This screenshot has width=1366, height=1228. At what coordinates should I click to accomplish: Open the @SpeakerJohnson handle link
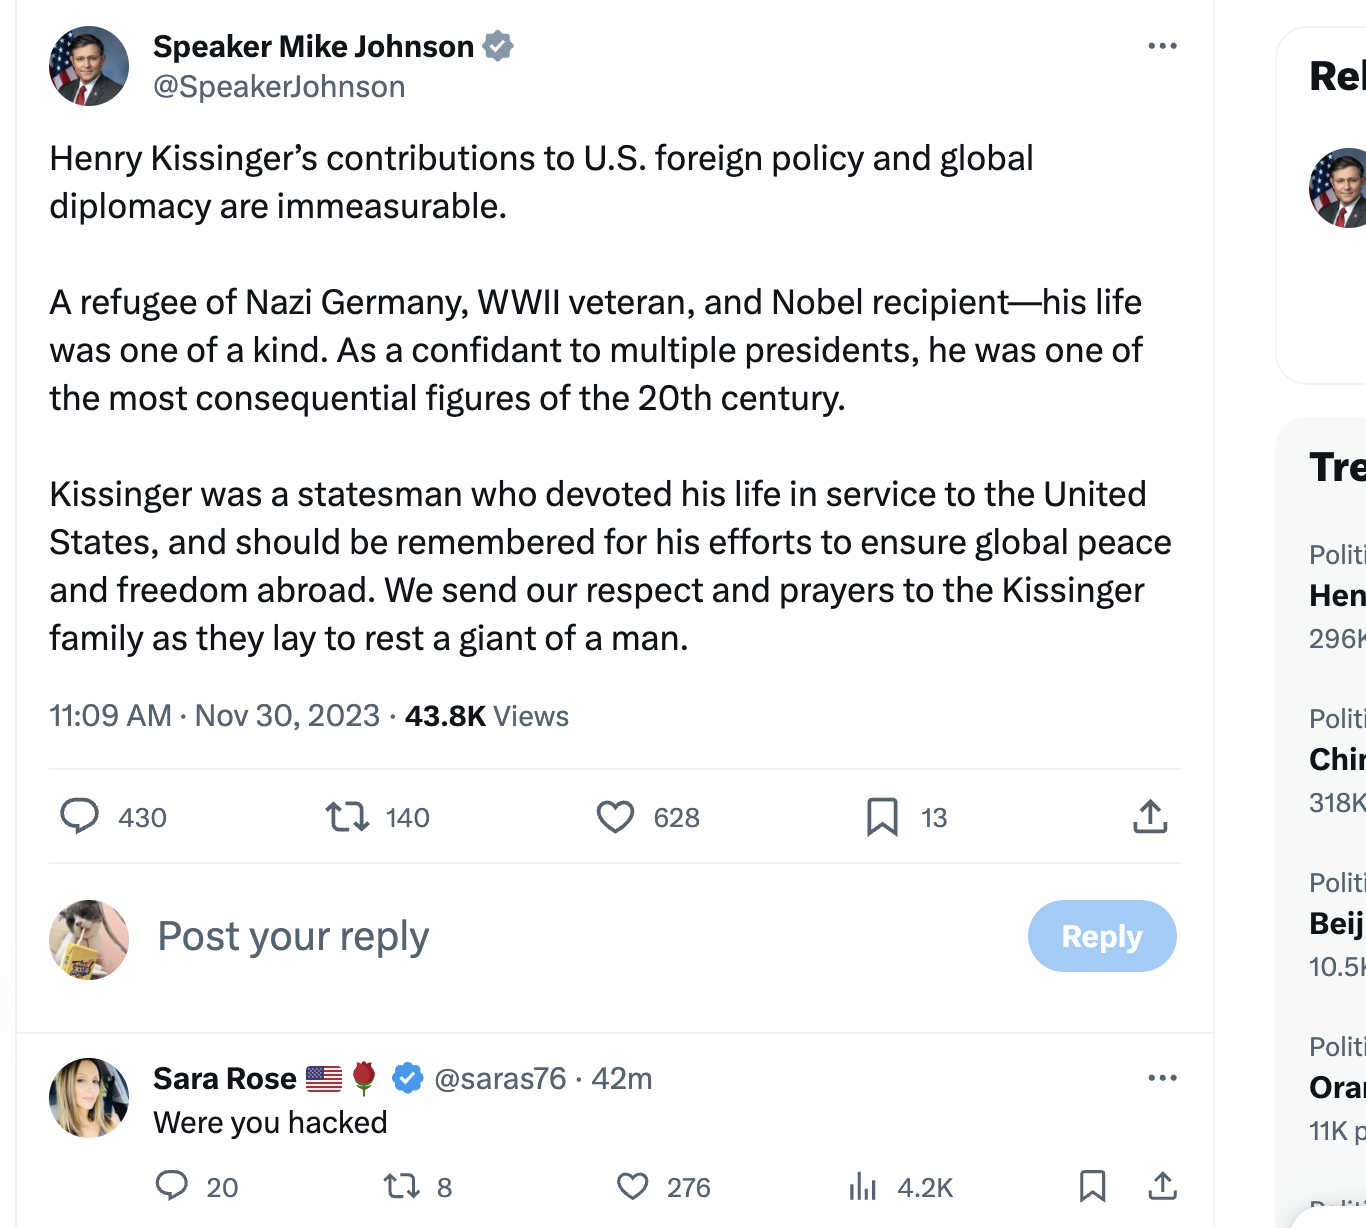[279, 87]
